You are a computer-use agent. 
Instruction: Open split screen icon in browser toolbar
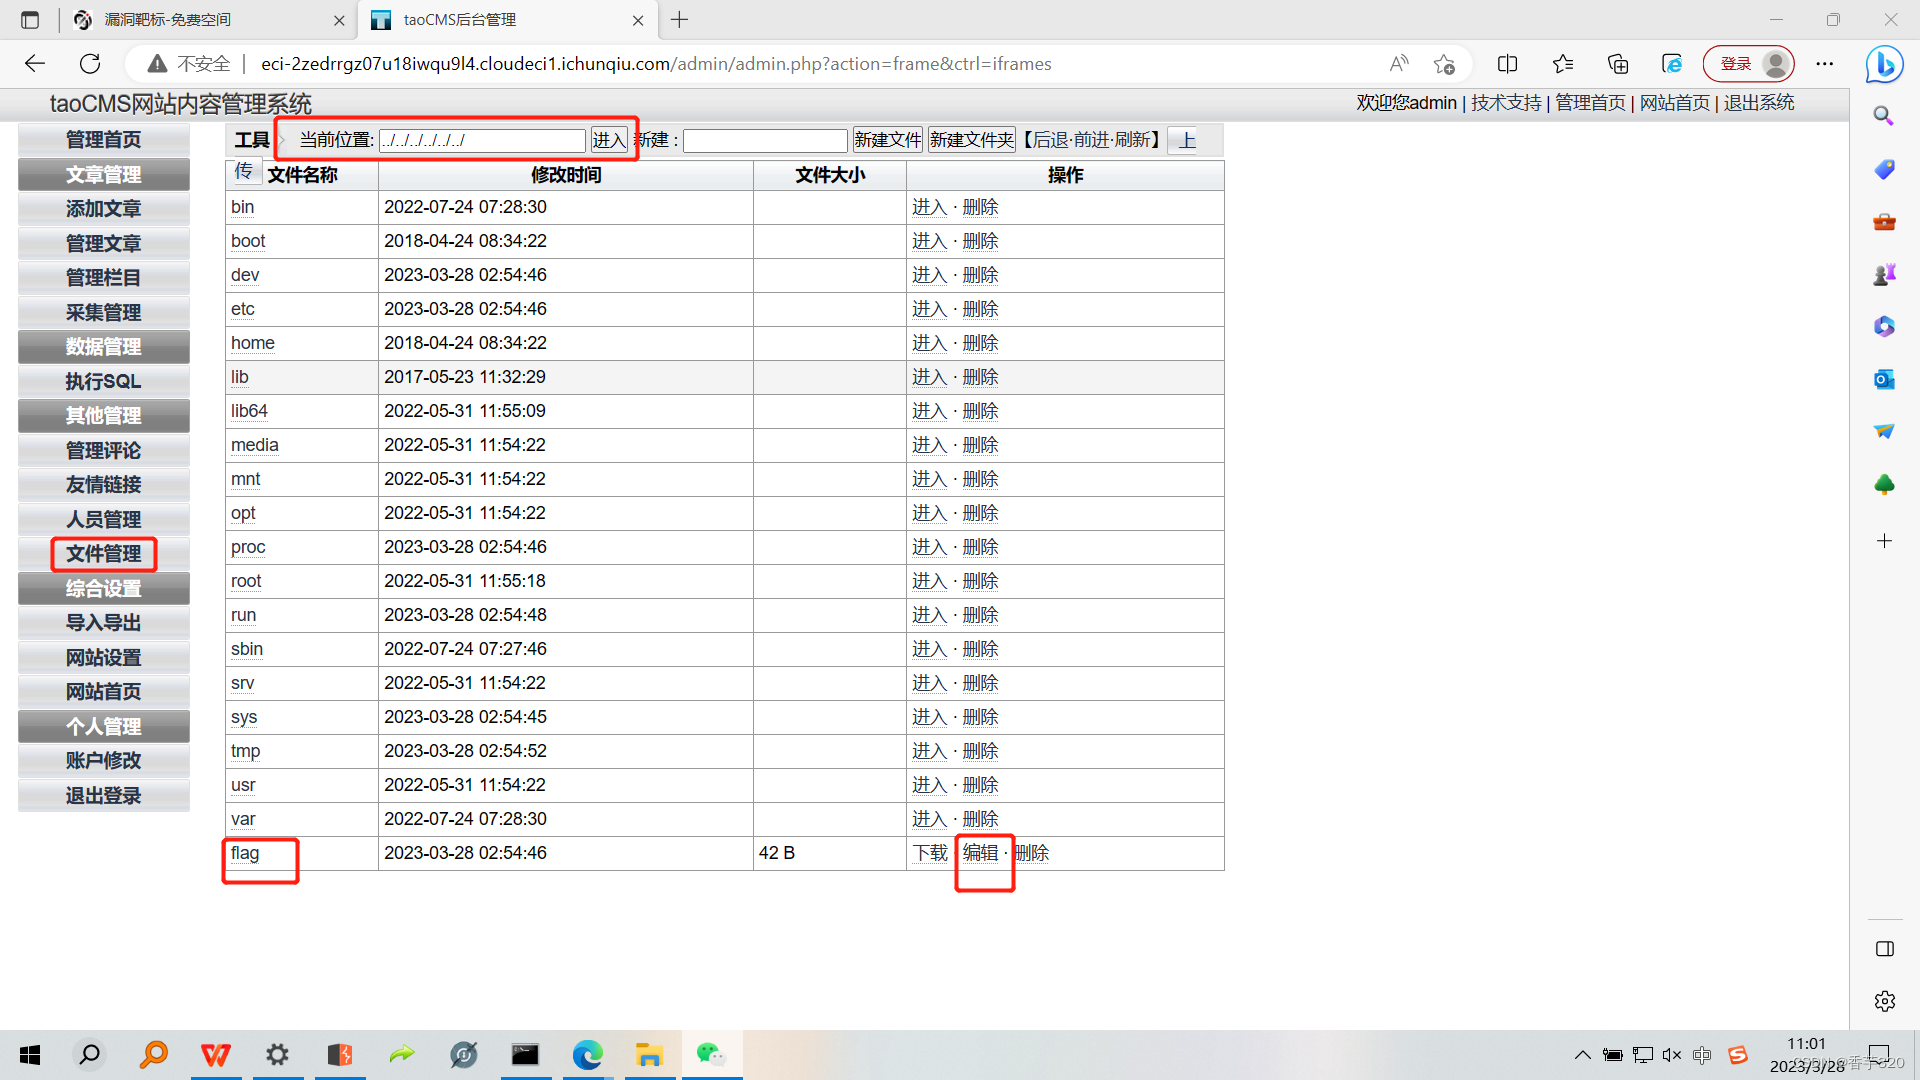click(x=1508, y=63)
